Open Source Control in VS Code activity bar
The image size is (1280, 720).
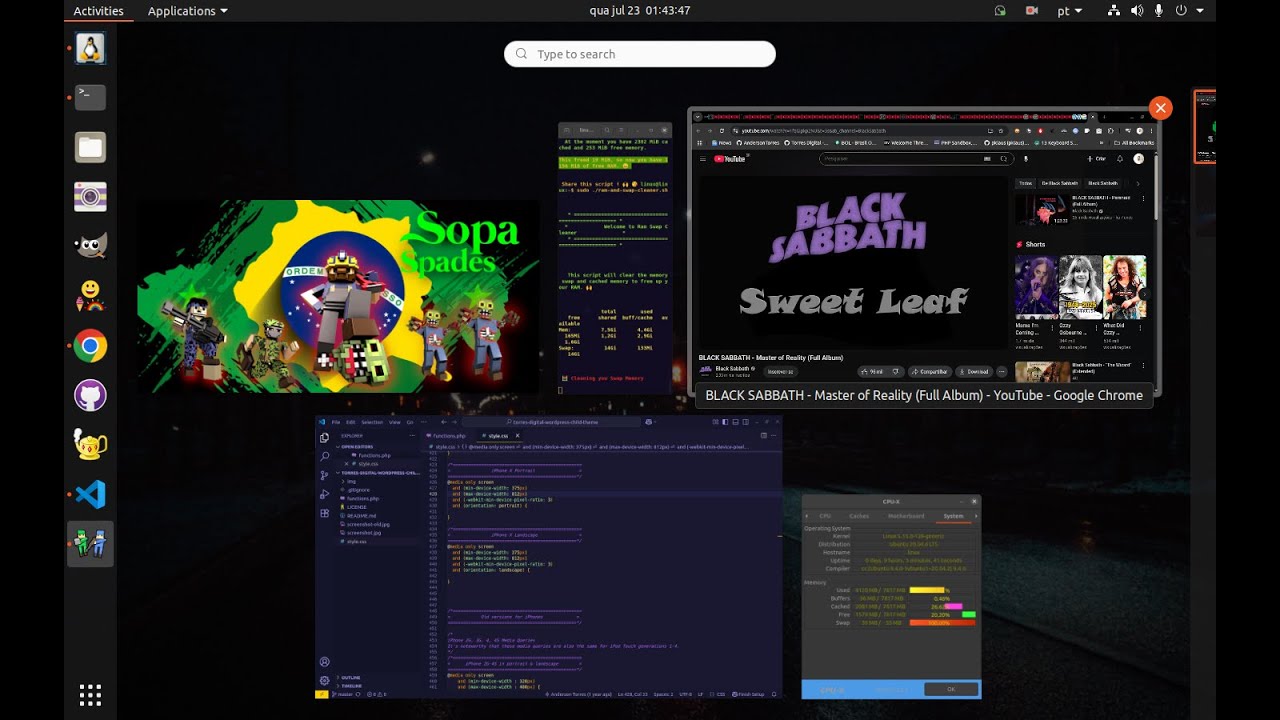click(x=324, y=475)
